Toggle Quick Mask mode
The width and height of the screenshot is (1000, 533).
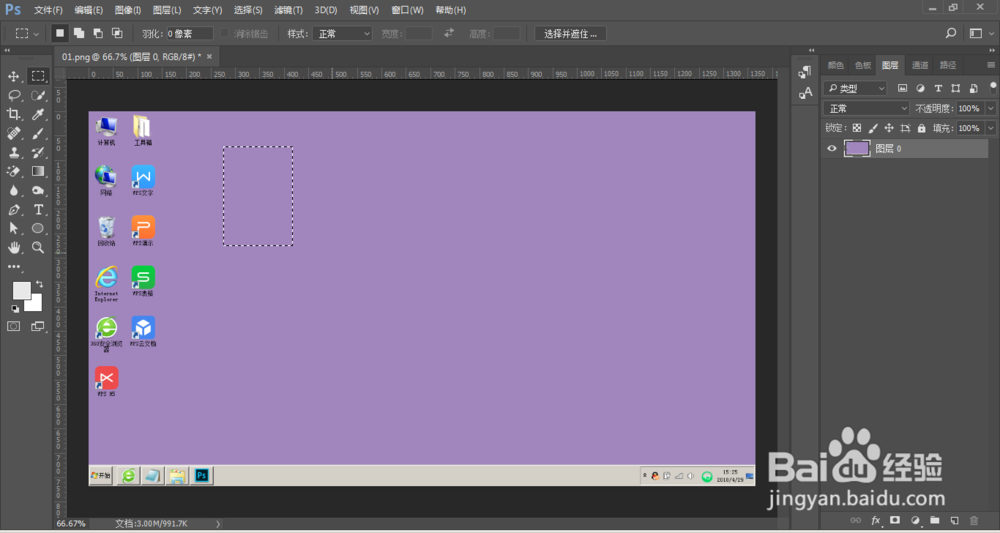[x=13, y=326]
